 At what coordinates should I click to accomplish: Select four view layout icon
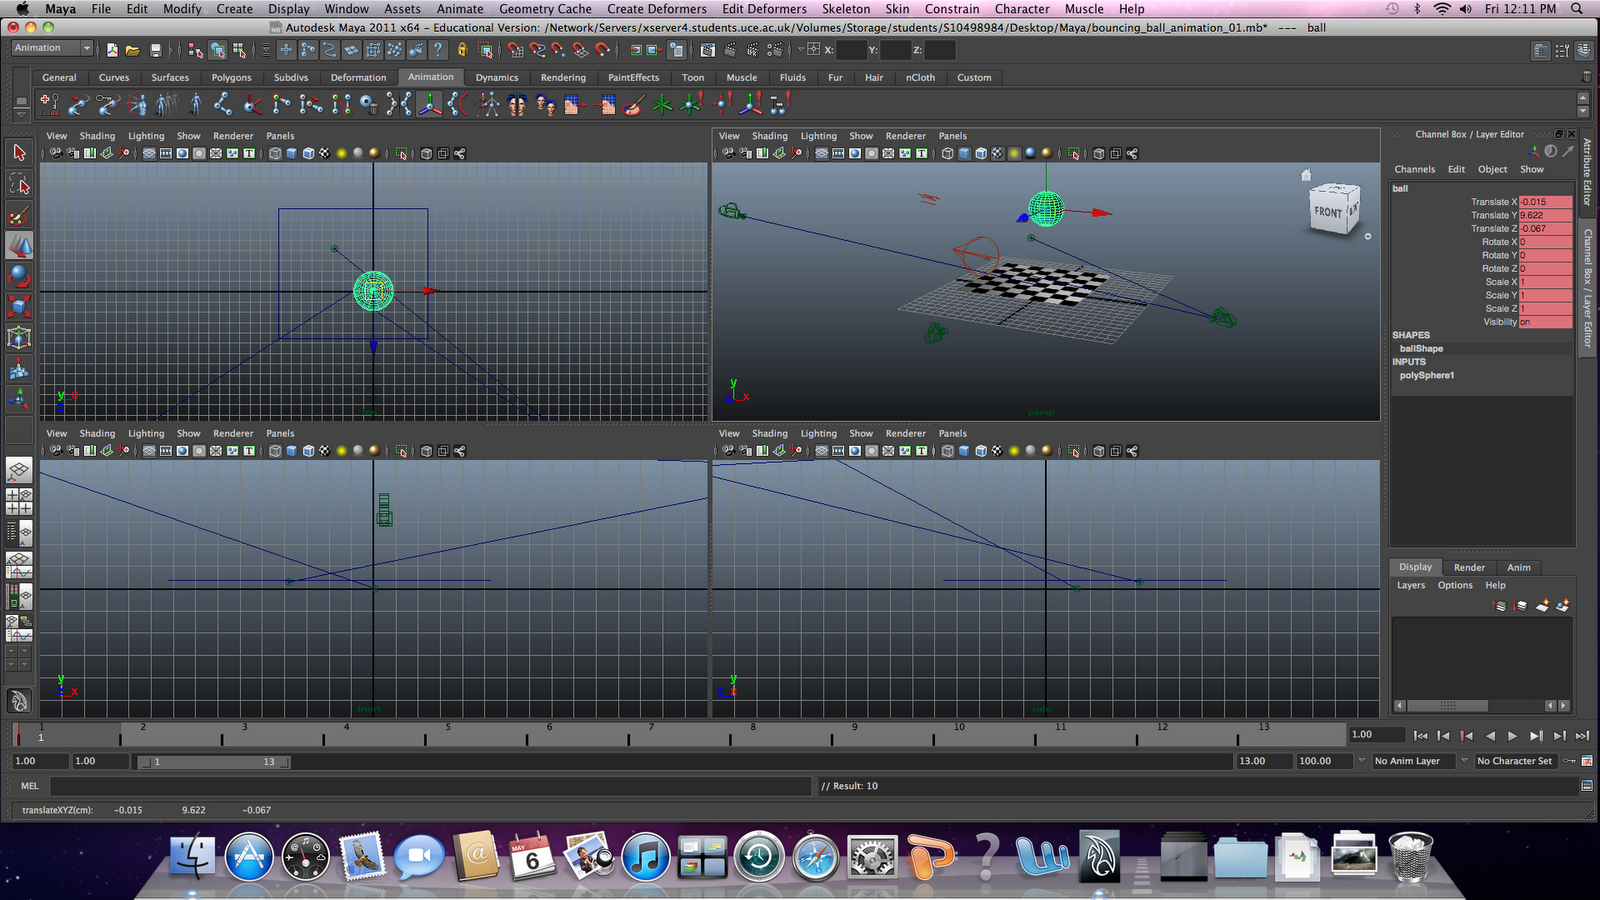19,500
